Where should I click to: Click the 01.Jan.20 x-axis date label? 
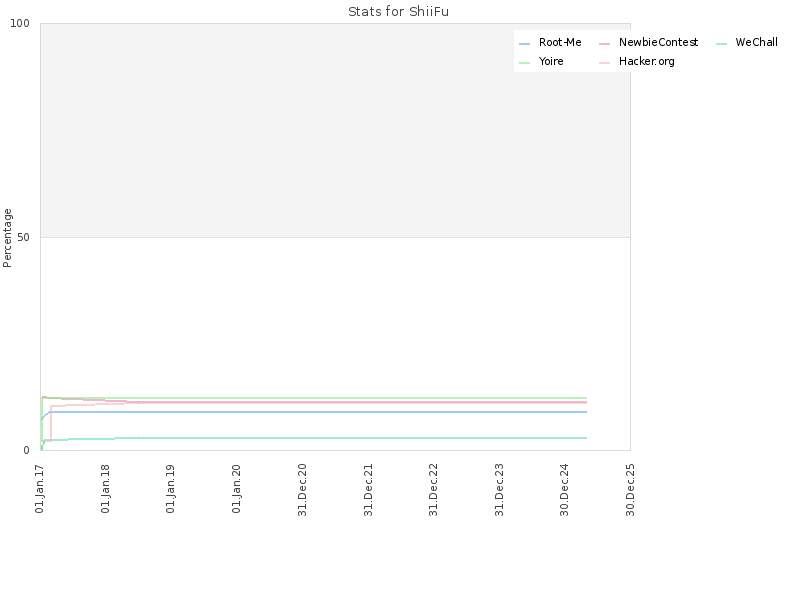click(x=236, y=489)
